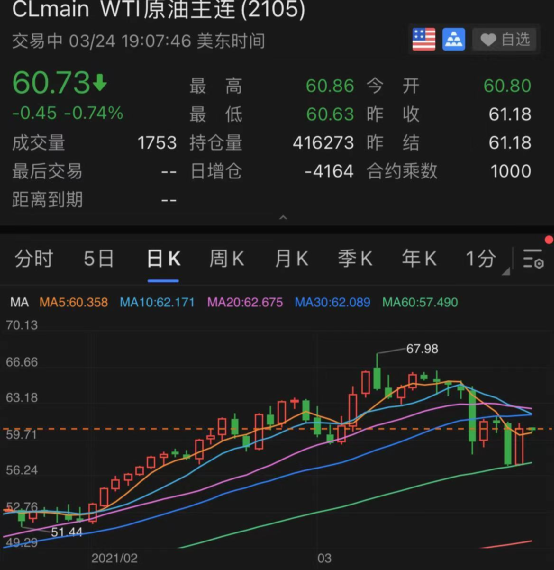This screenshot has width=554, height=570.
Task: Open the MA indicator settings label
Action: 19,302
